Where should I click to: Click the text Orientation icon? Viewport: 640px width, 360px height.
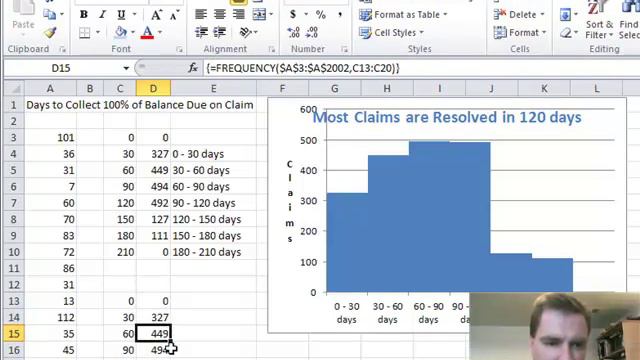(245, 32)
